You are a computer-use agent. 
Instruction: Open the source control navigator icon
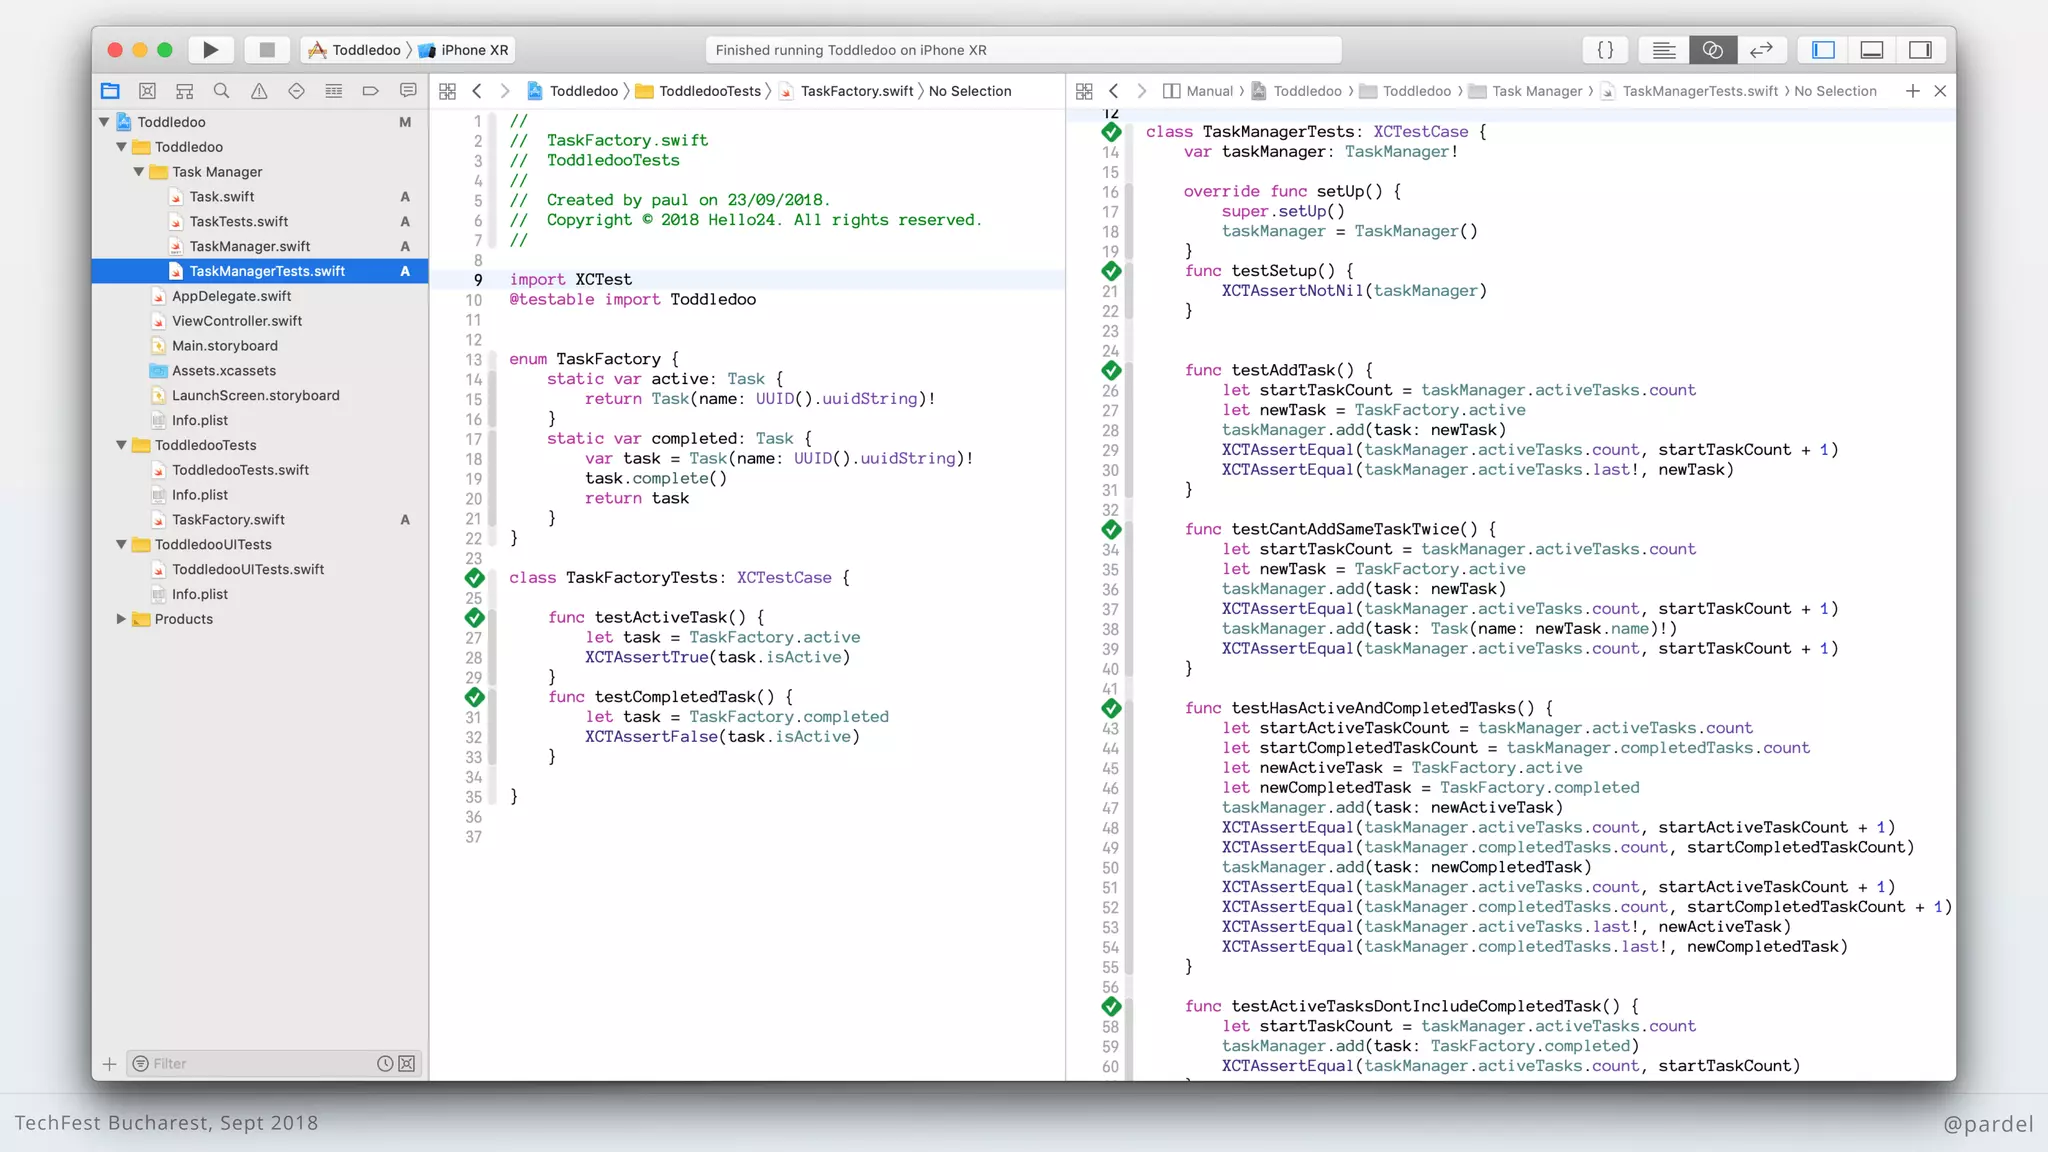147,91
